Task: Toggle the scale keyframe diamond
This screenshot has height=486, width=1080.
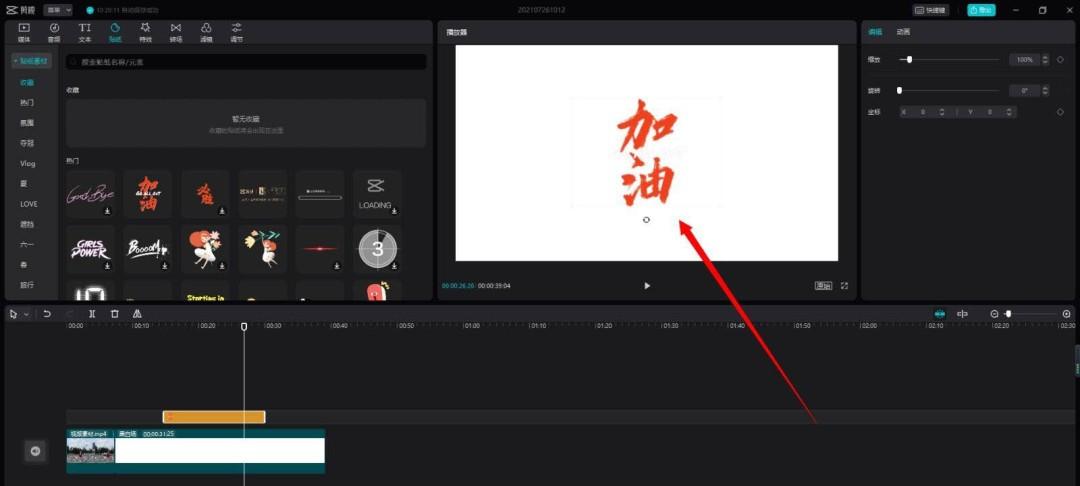Action: click(x=1060, y=60)
